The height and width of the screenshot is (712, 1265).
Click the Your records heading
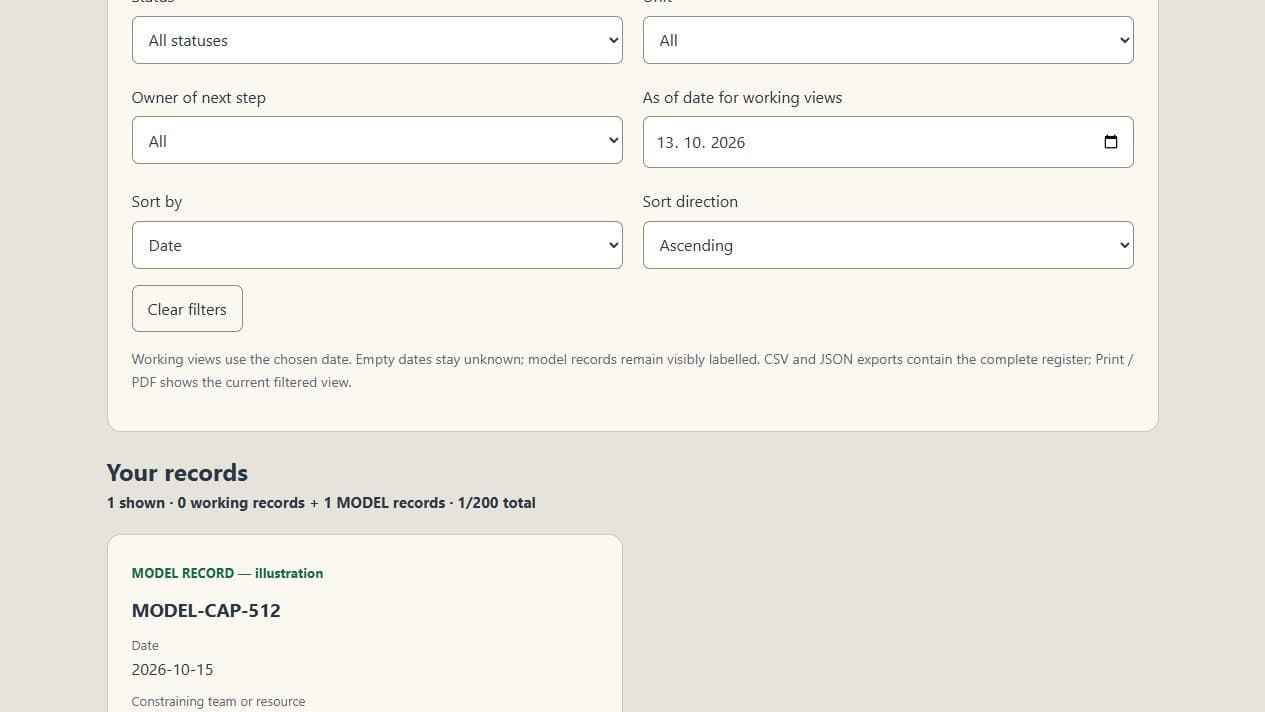point(177,473)
